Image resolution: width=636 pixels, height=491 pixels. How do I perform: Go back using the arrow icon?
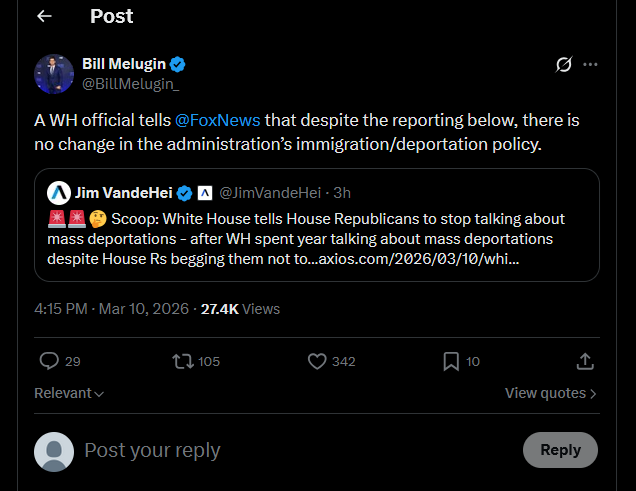click(44, 16)
